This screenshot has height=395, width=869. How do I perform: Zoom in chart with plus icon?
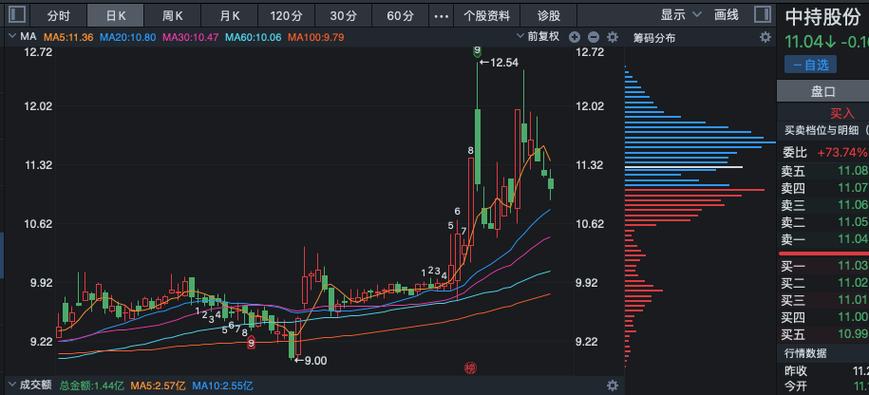[575, 37]
